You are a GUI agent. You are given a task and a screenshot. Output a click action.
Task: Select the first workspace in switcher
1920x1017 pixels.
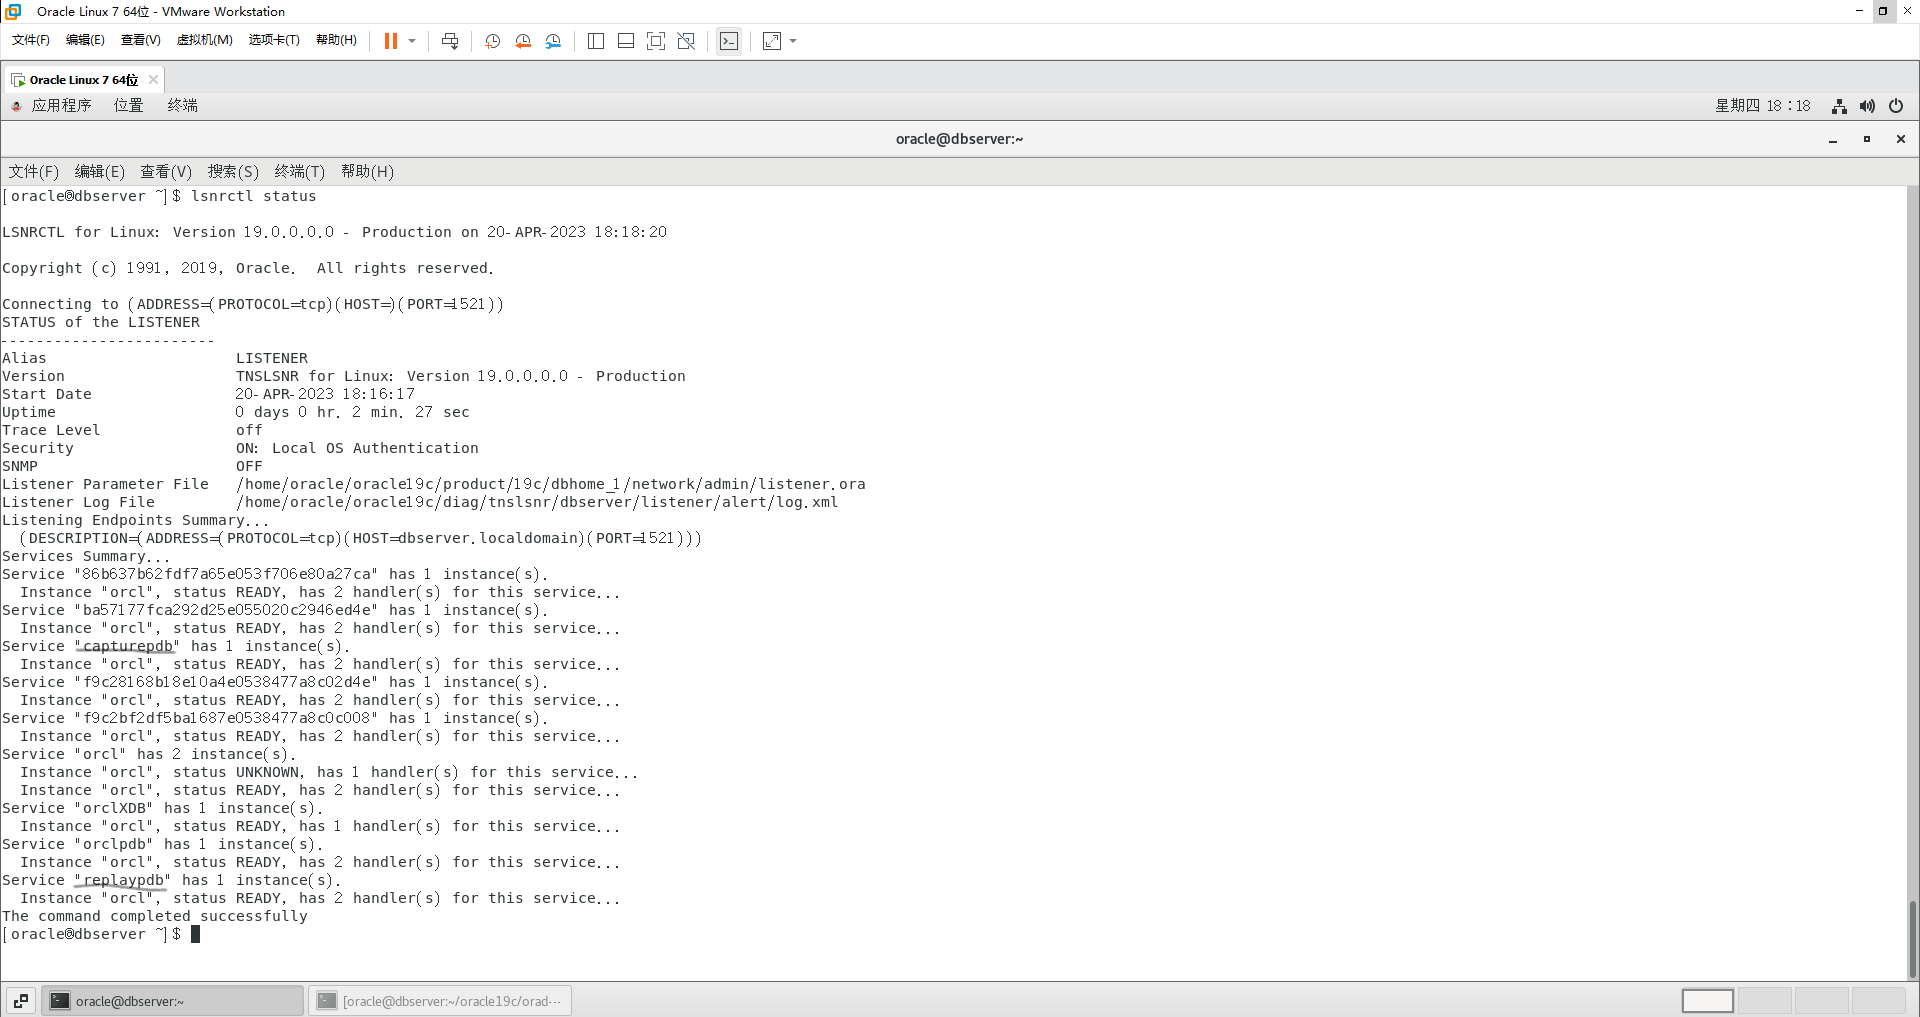(x=1708, y=1000)
